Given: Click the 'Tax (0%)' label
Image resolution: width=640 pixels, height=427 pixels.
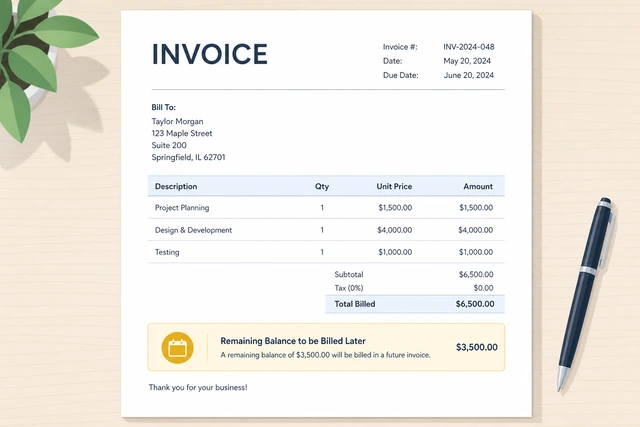Looking at the screenshot, I should [x=349, y=288].
